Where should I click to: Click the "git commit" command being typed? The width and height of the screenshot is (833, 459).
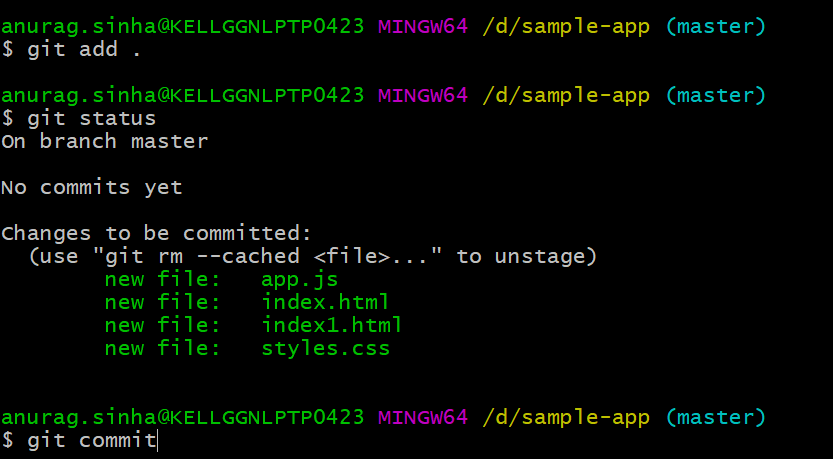[x=91, y=440]
